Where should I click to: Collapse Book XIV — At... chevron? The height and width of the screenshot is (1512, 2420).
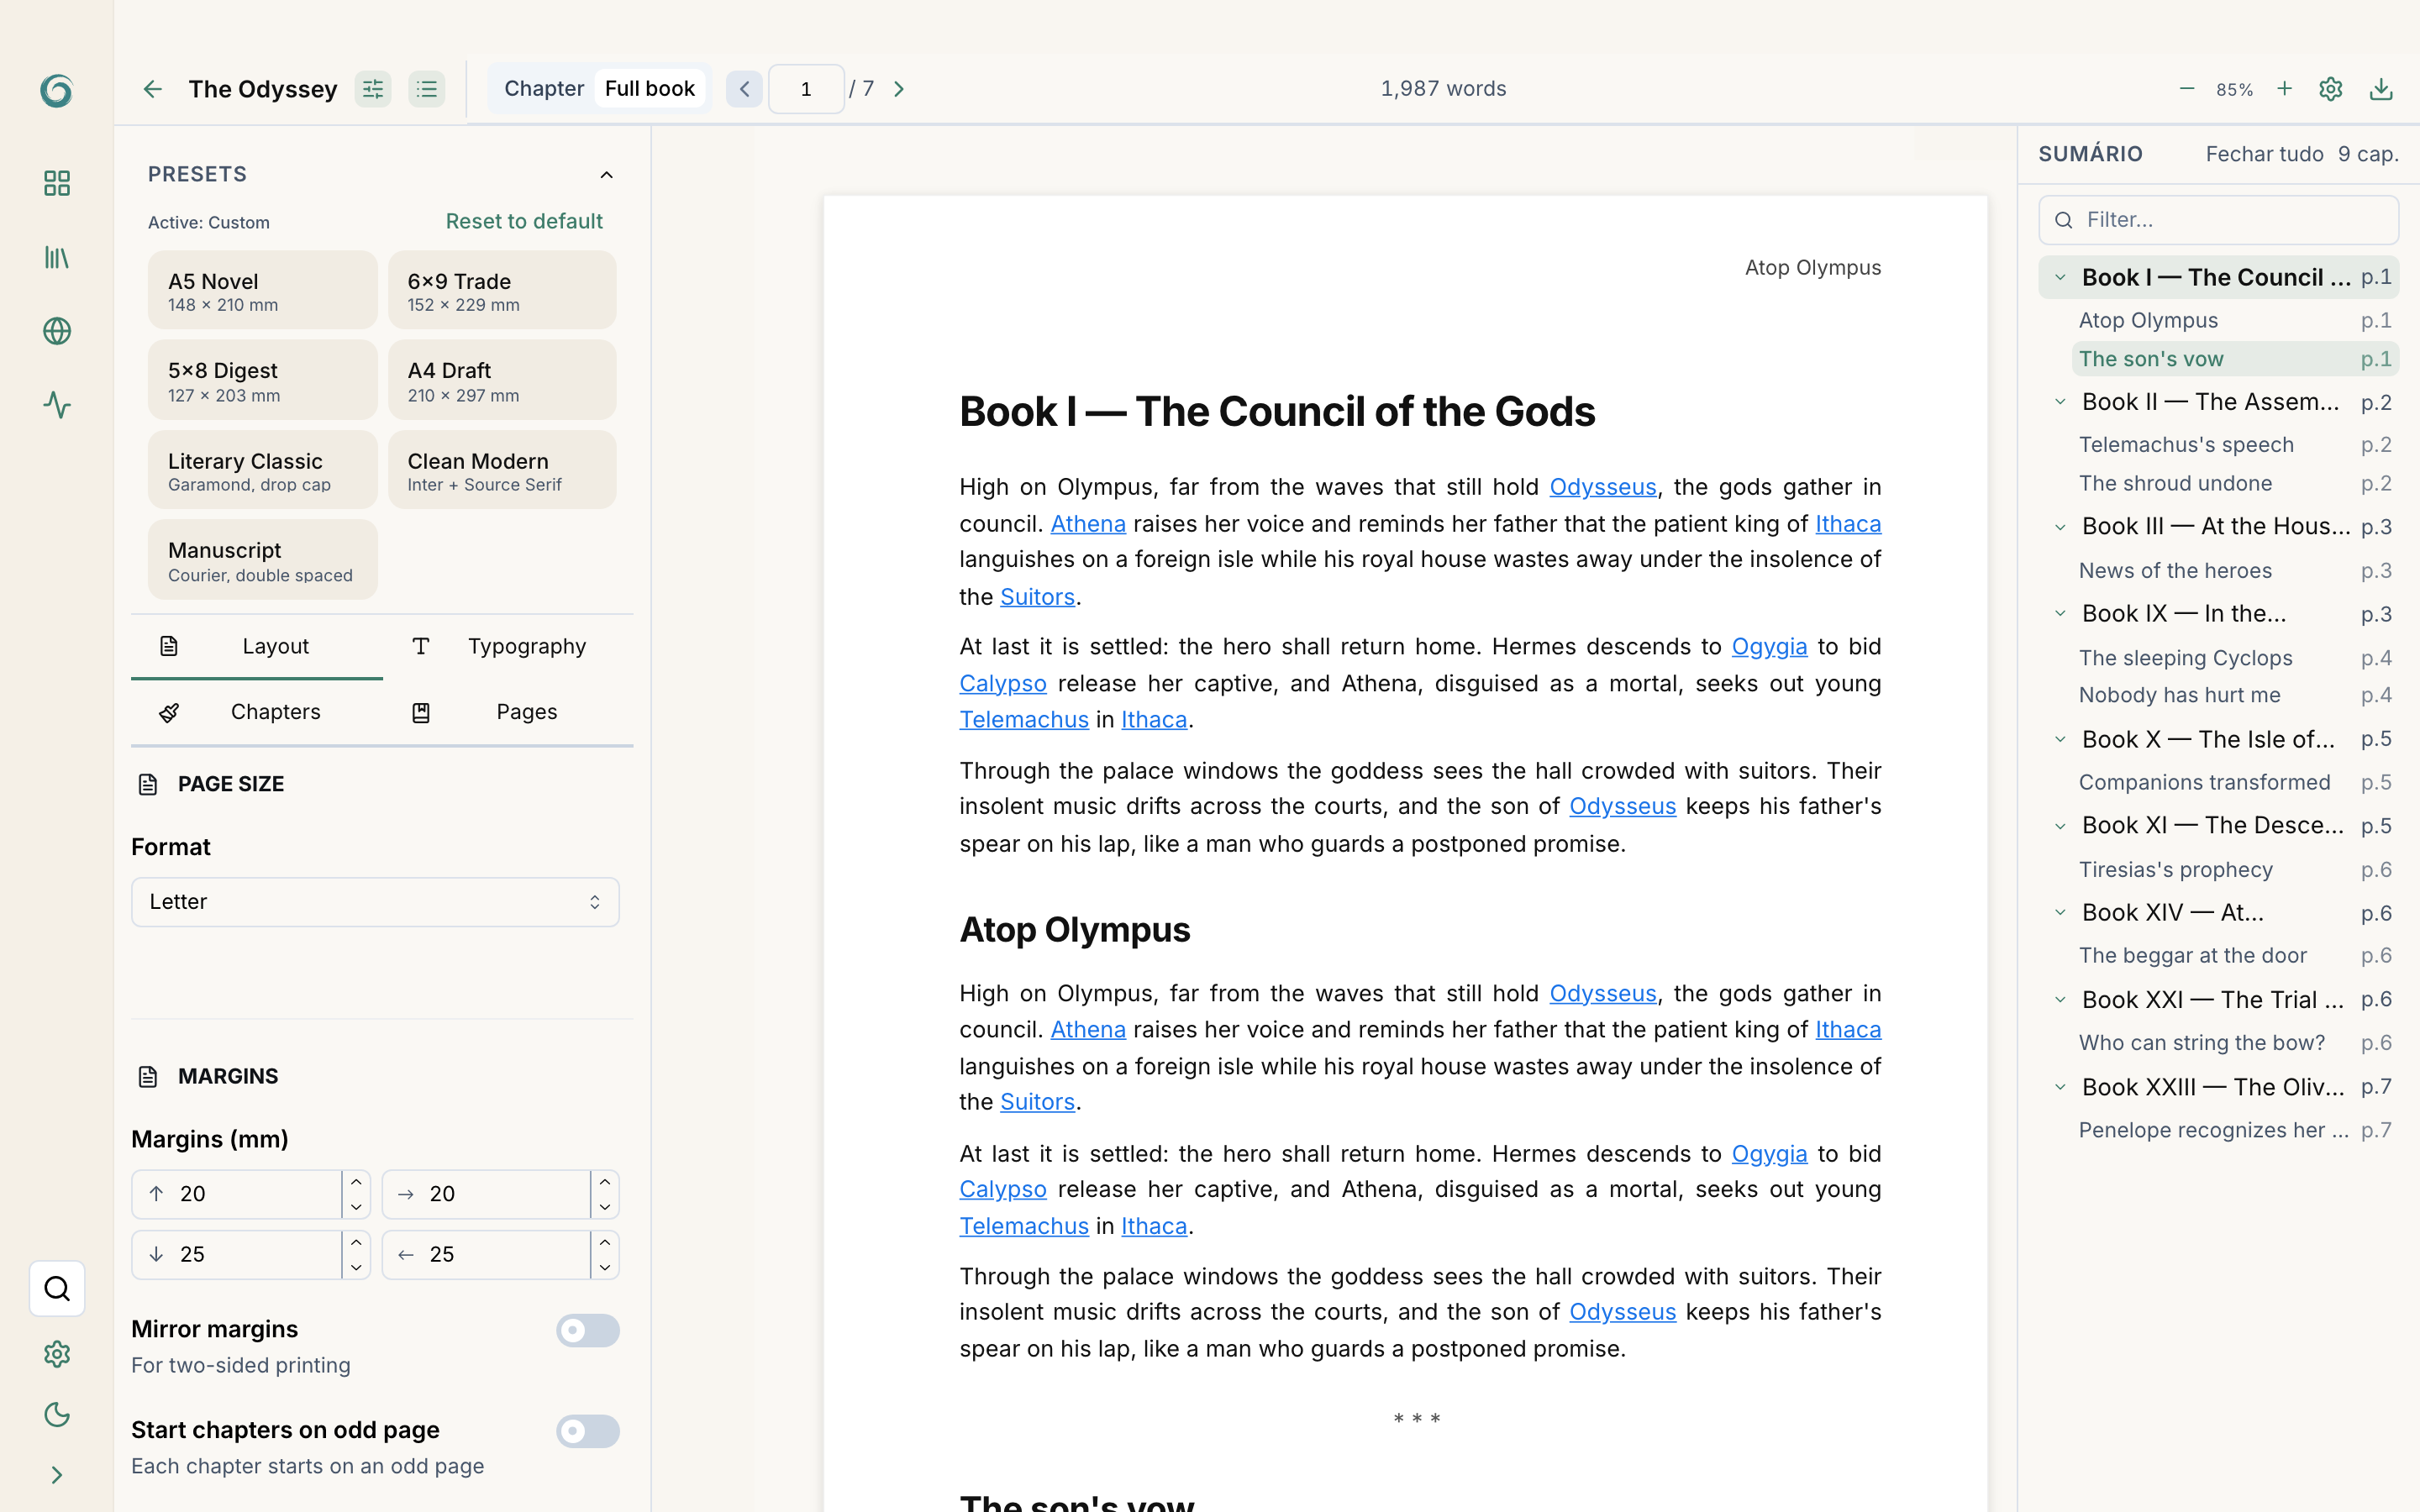(x=2060, y=913)
